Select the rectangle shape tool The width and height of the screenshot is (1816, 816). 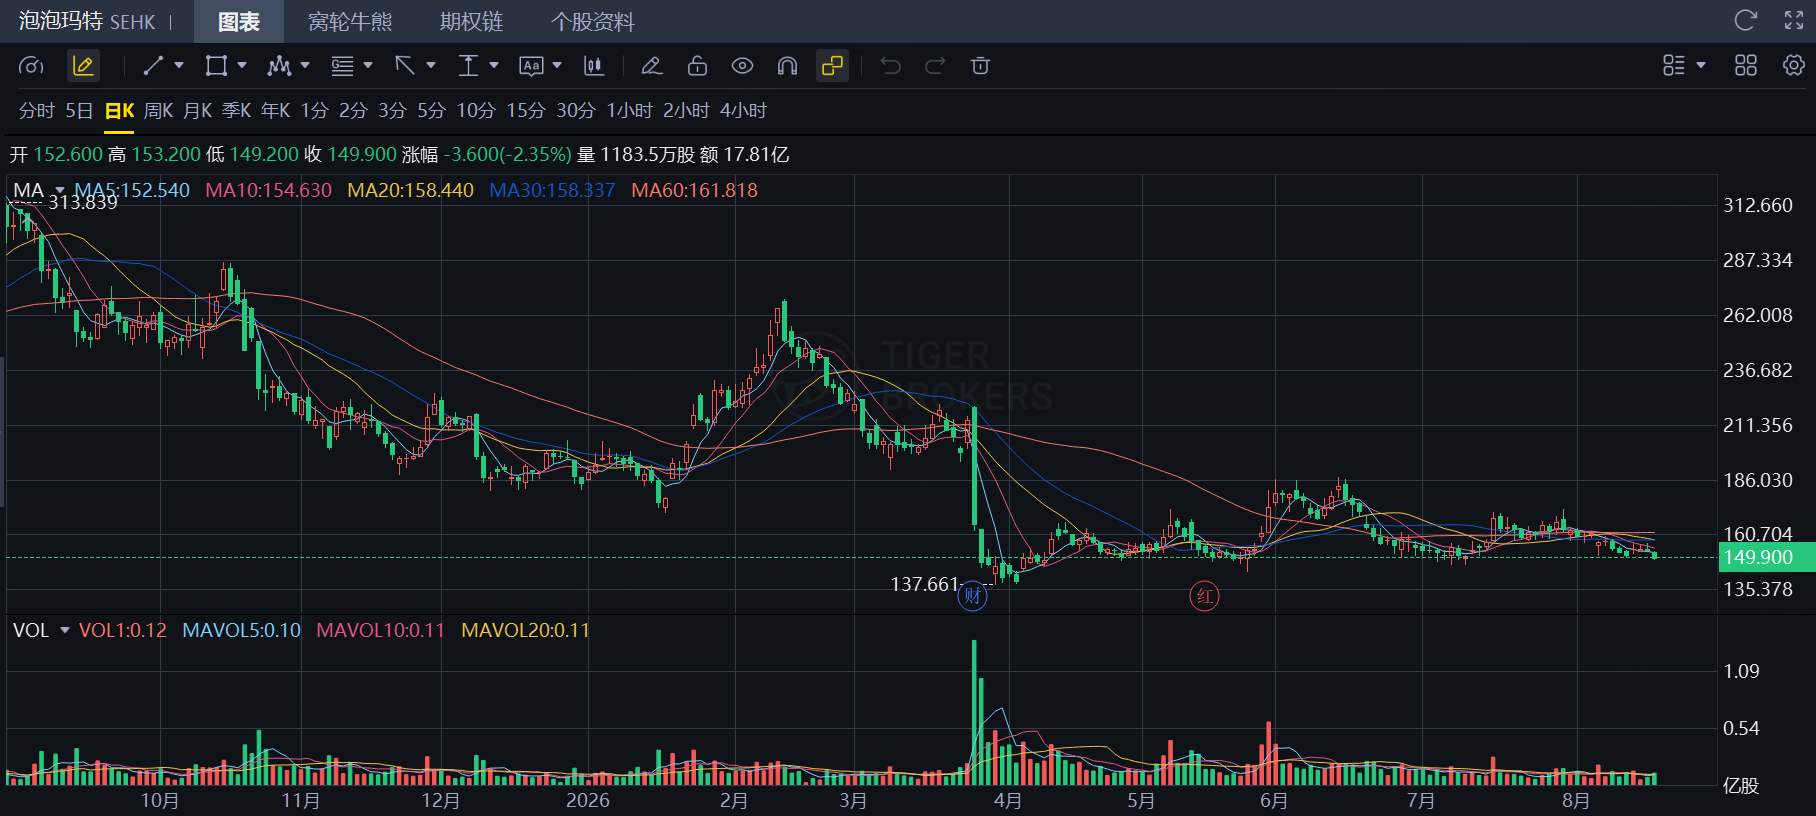216,66
